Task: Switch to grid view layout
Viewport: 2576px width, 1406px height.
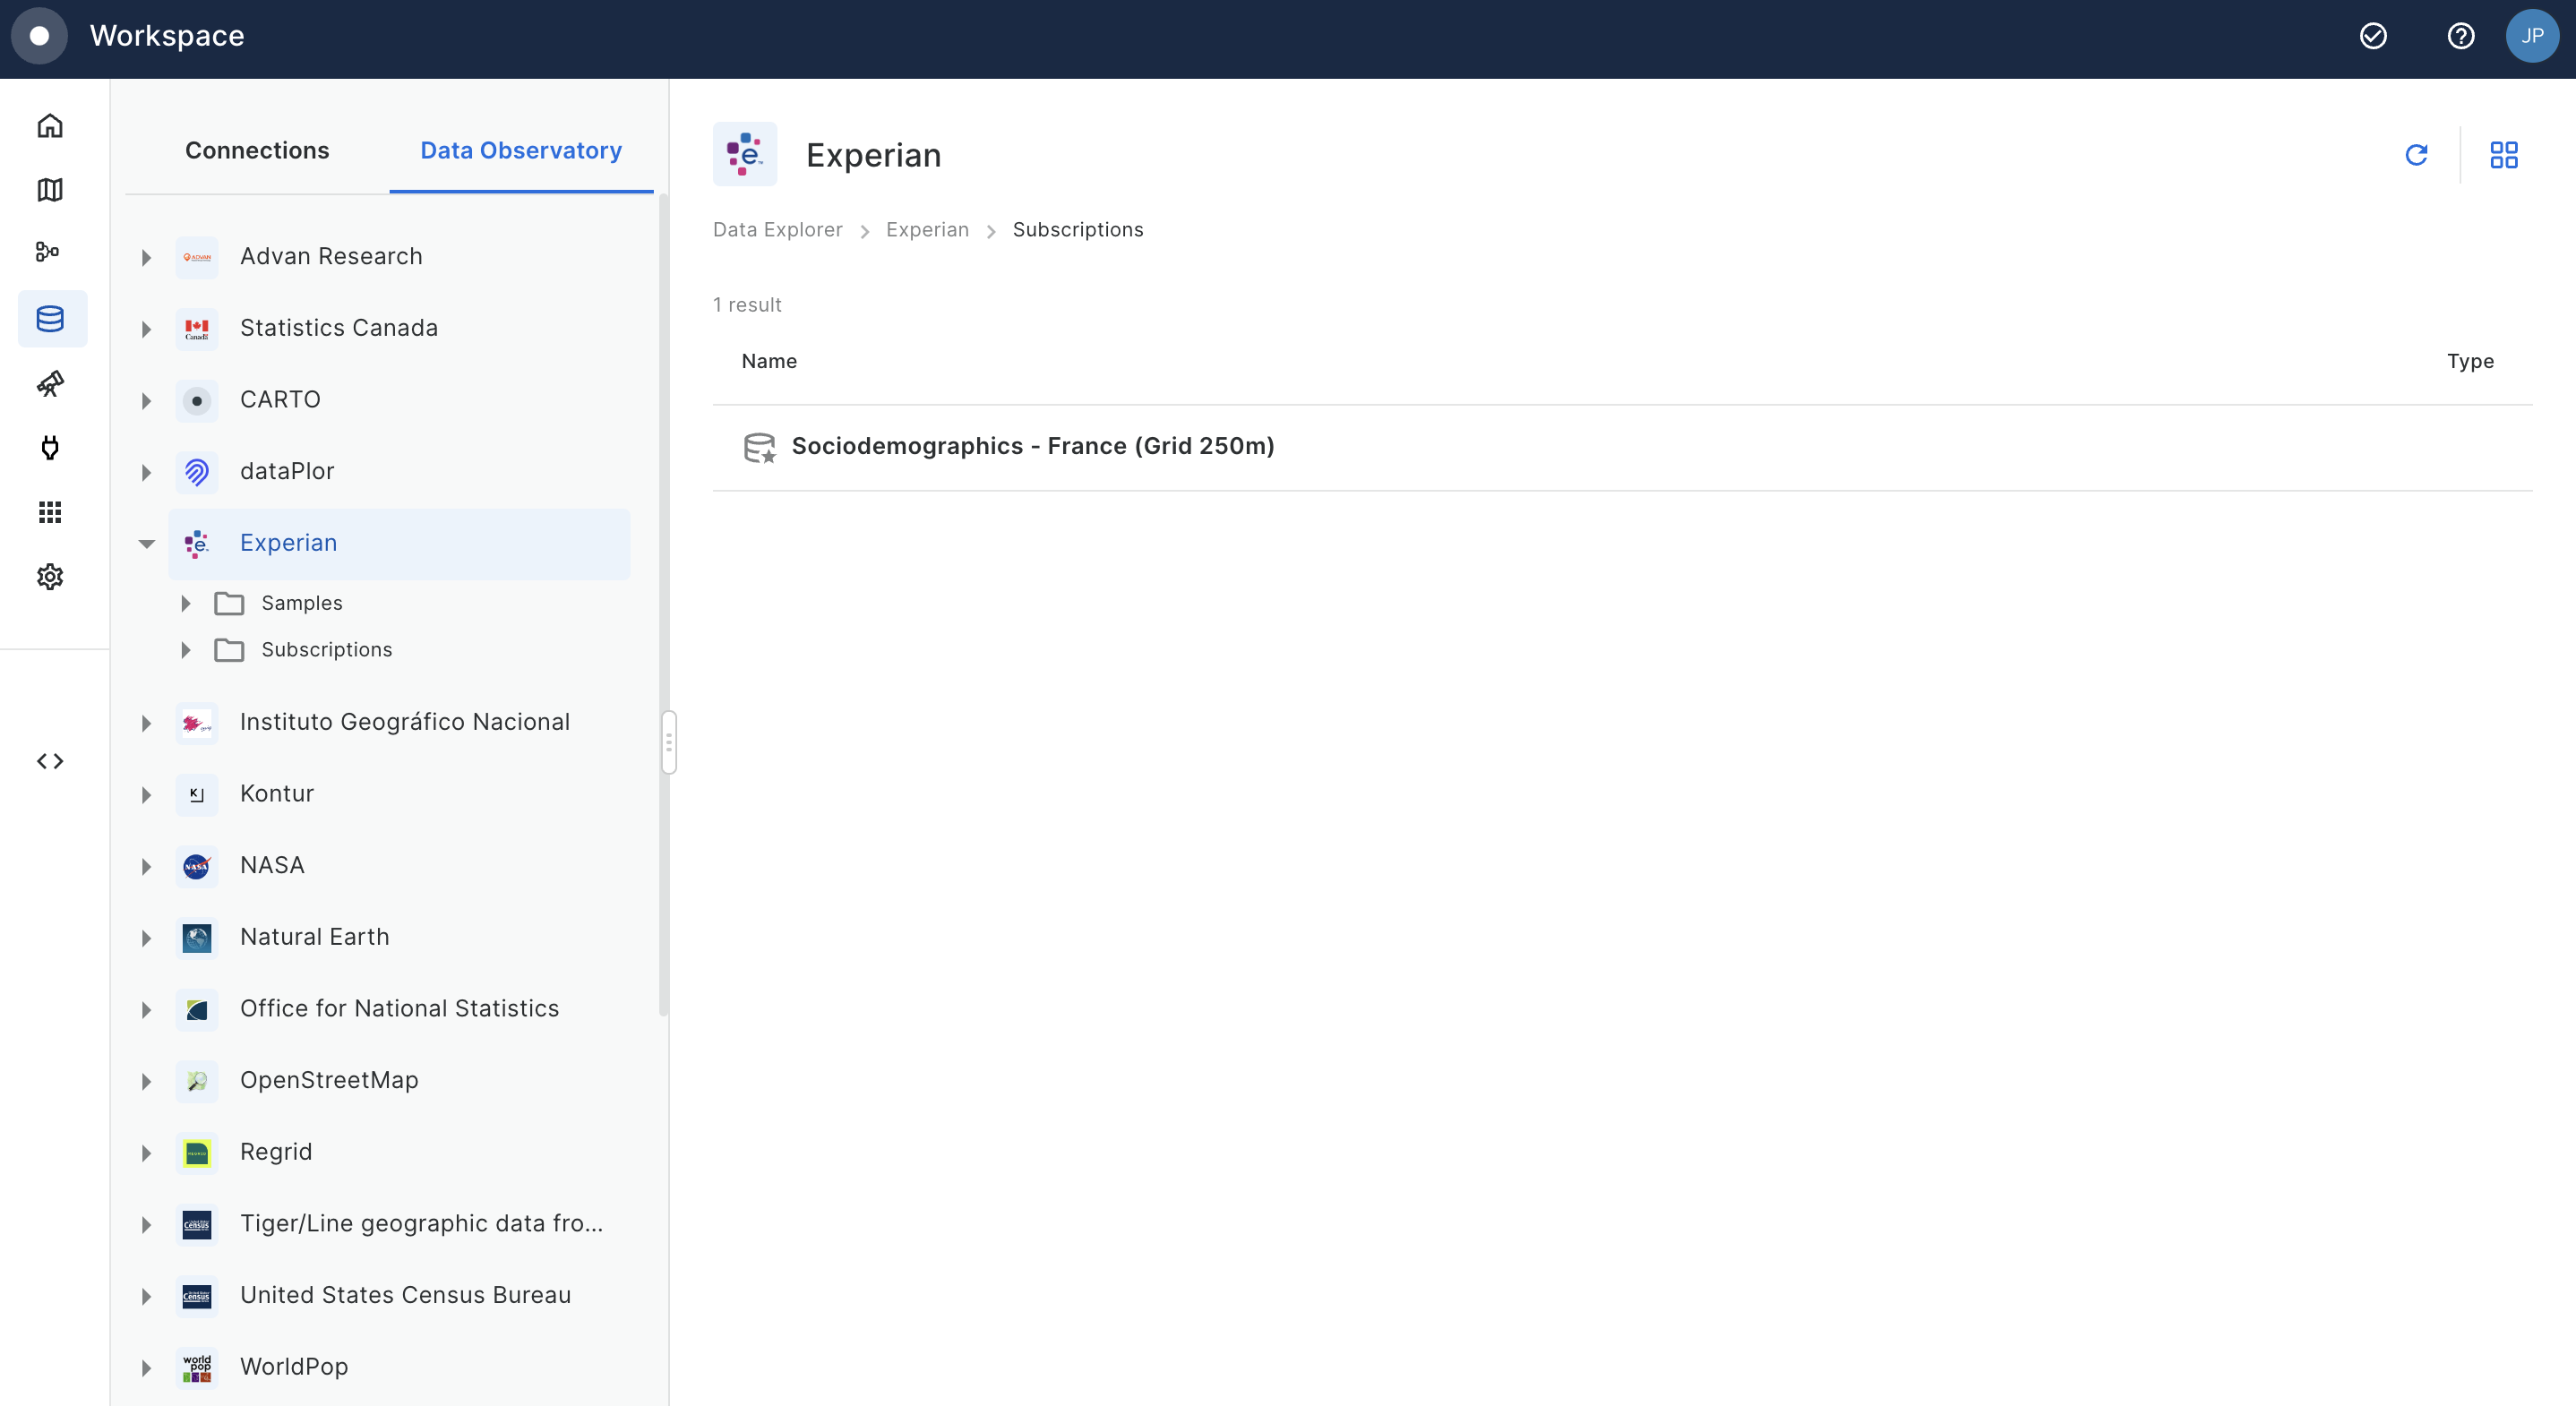Action: tap(2503, 155)
